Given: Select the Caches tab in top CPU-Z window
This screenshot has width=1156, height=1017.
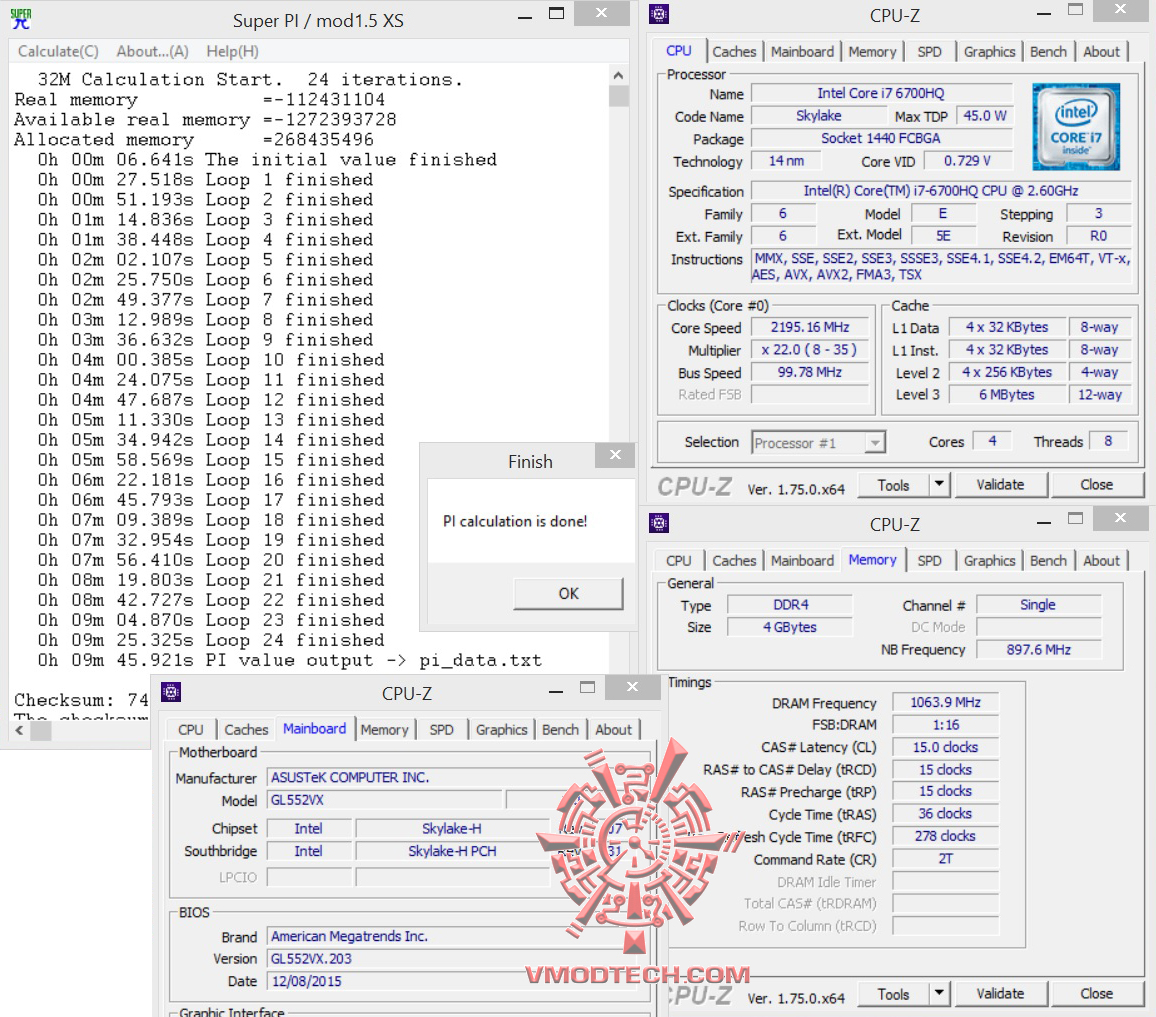Looking at the screenshot, I should (734, 52).
